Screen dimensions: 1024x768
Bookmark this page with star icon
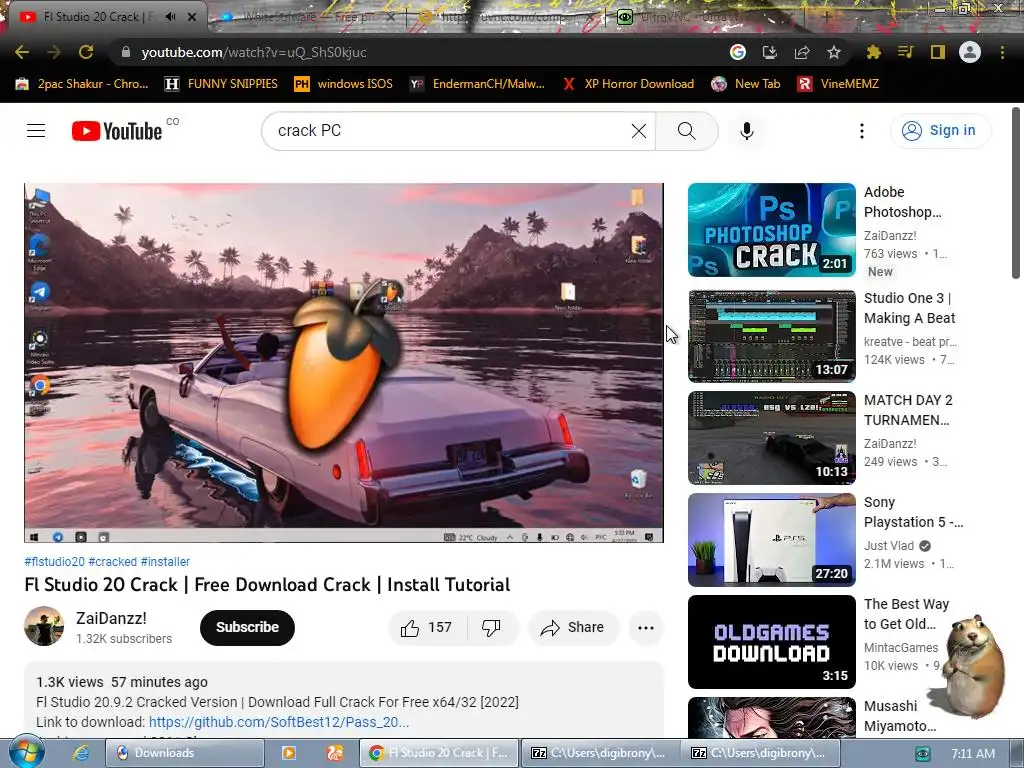coord(834,52)
